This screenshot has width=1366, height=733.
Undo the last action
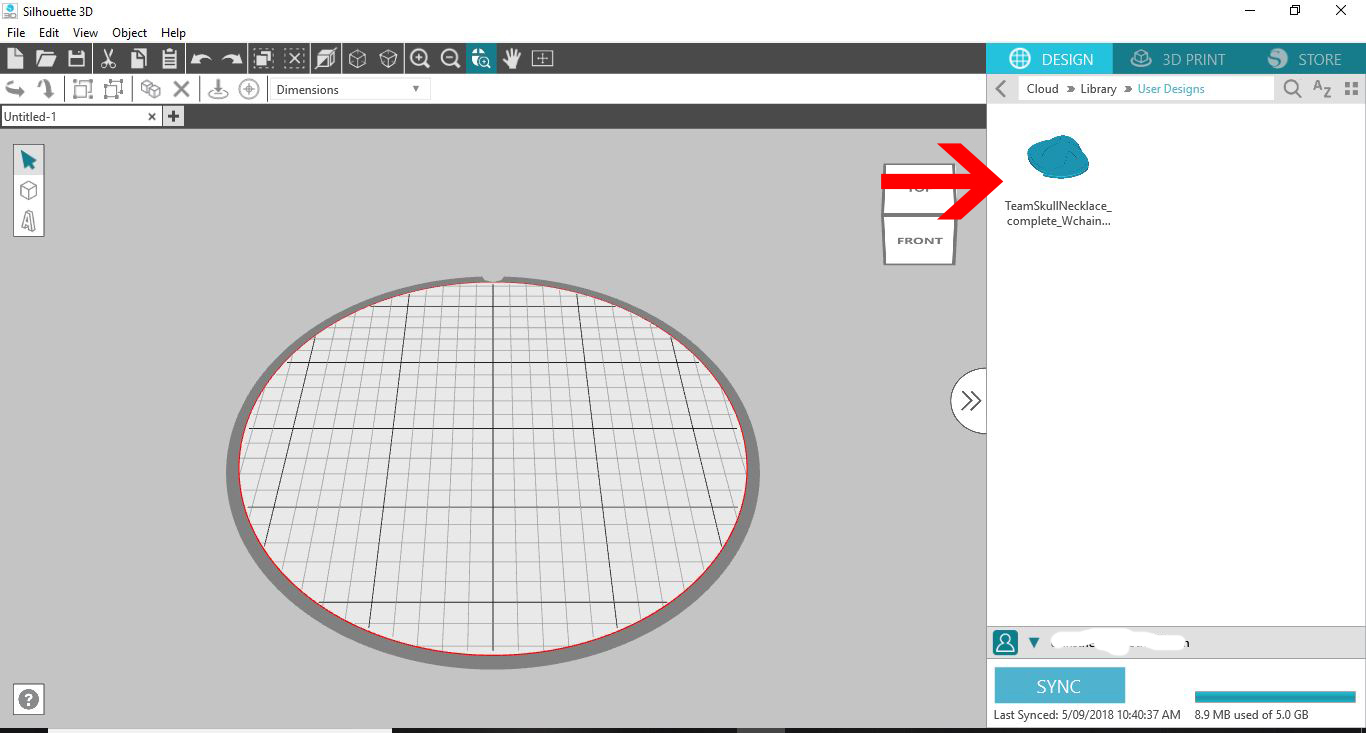[201, 59]
